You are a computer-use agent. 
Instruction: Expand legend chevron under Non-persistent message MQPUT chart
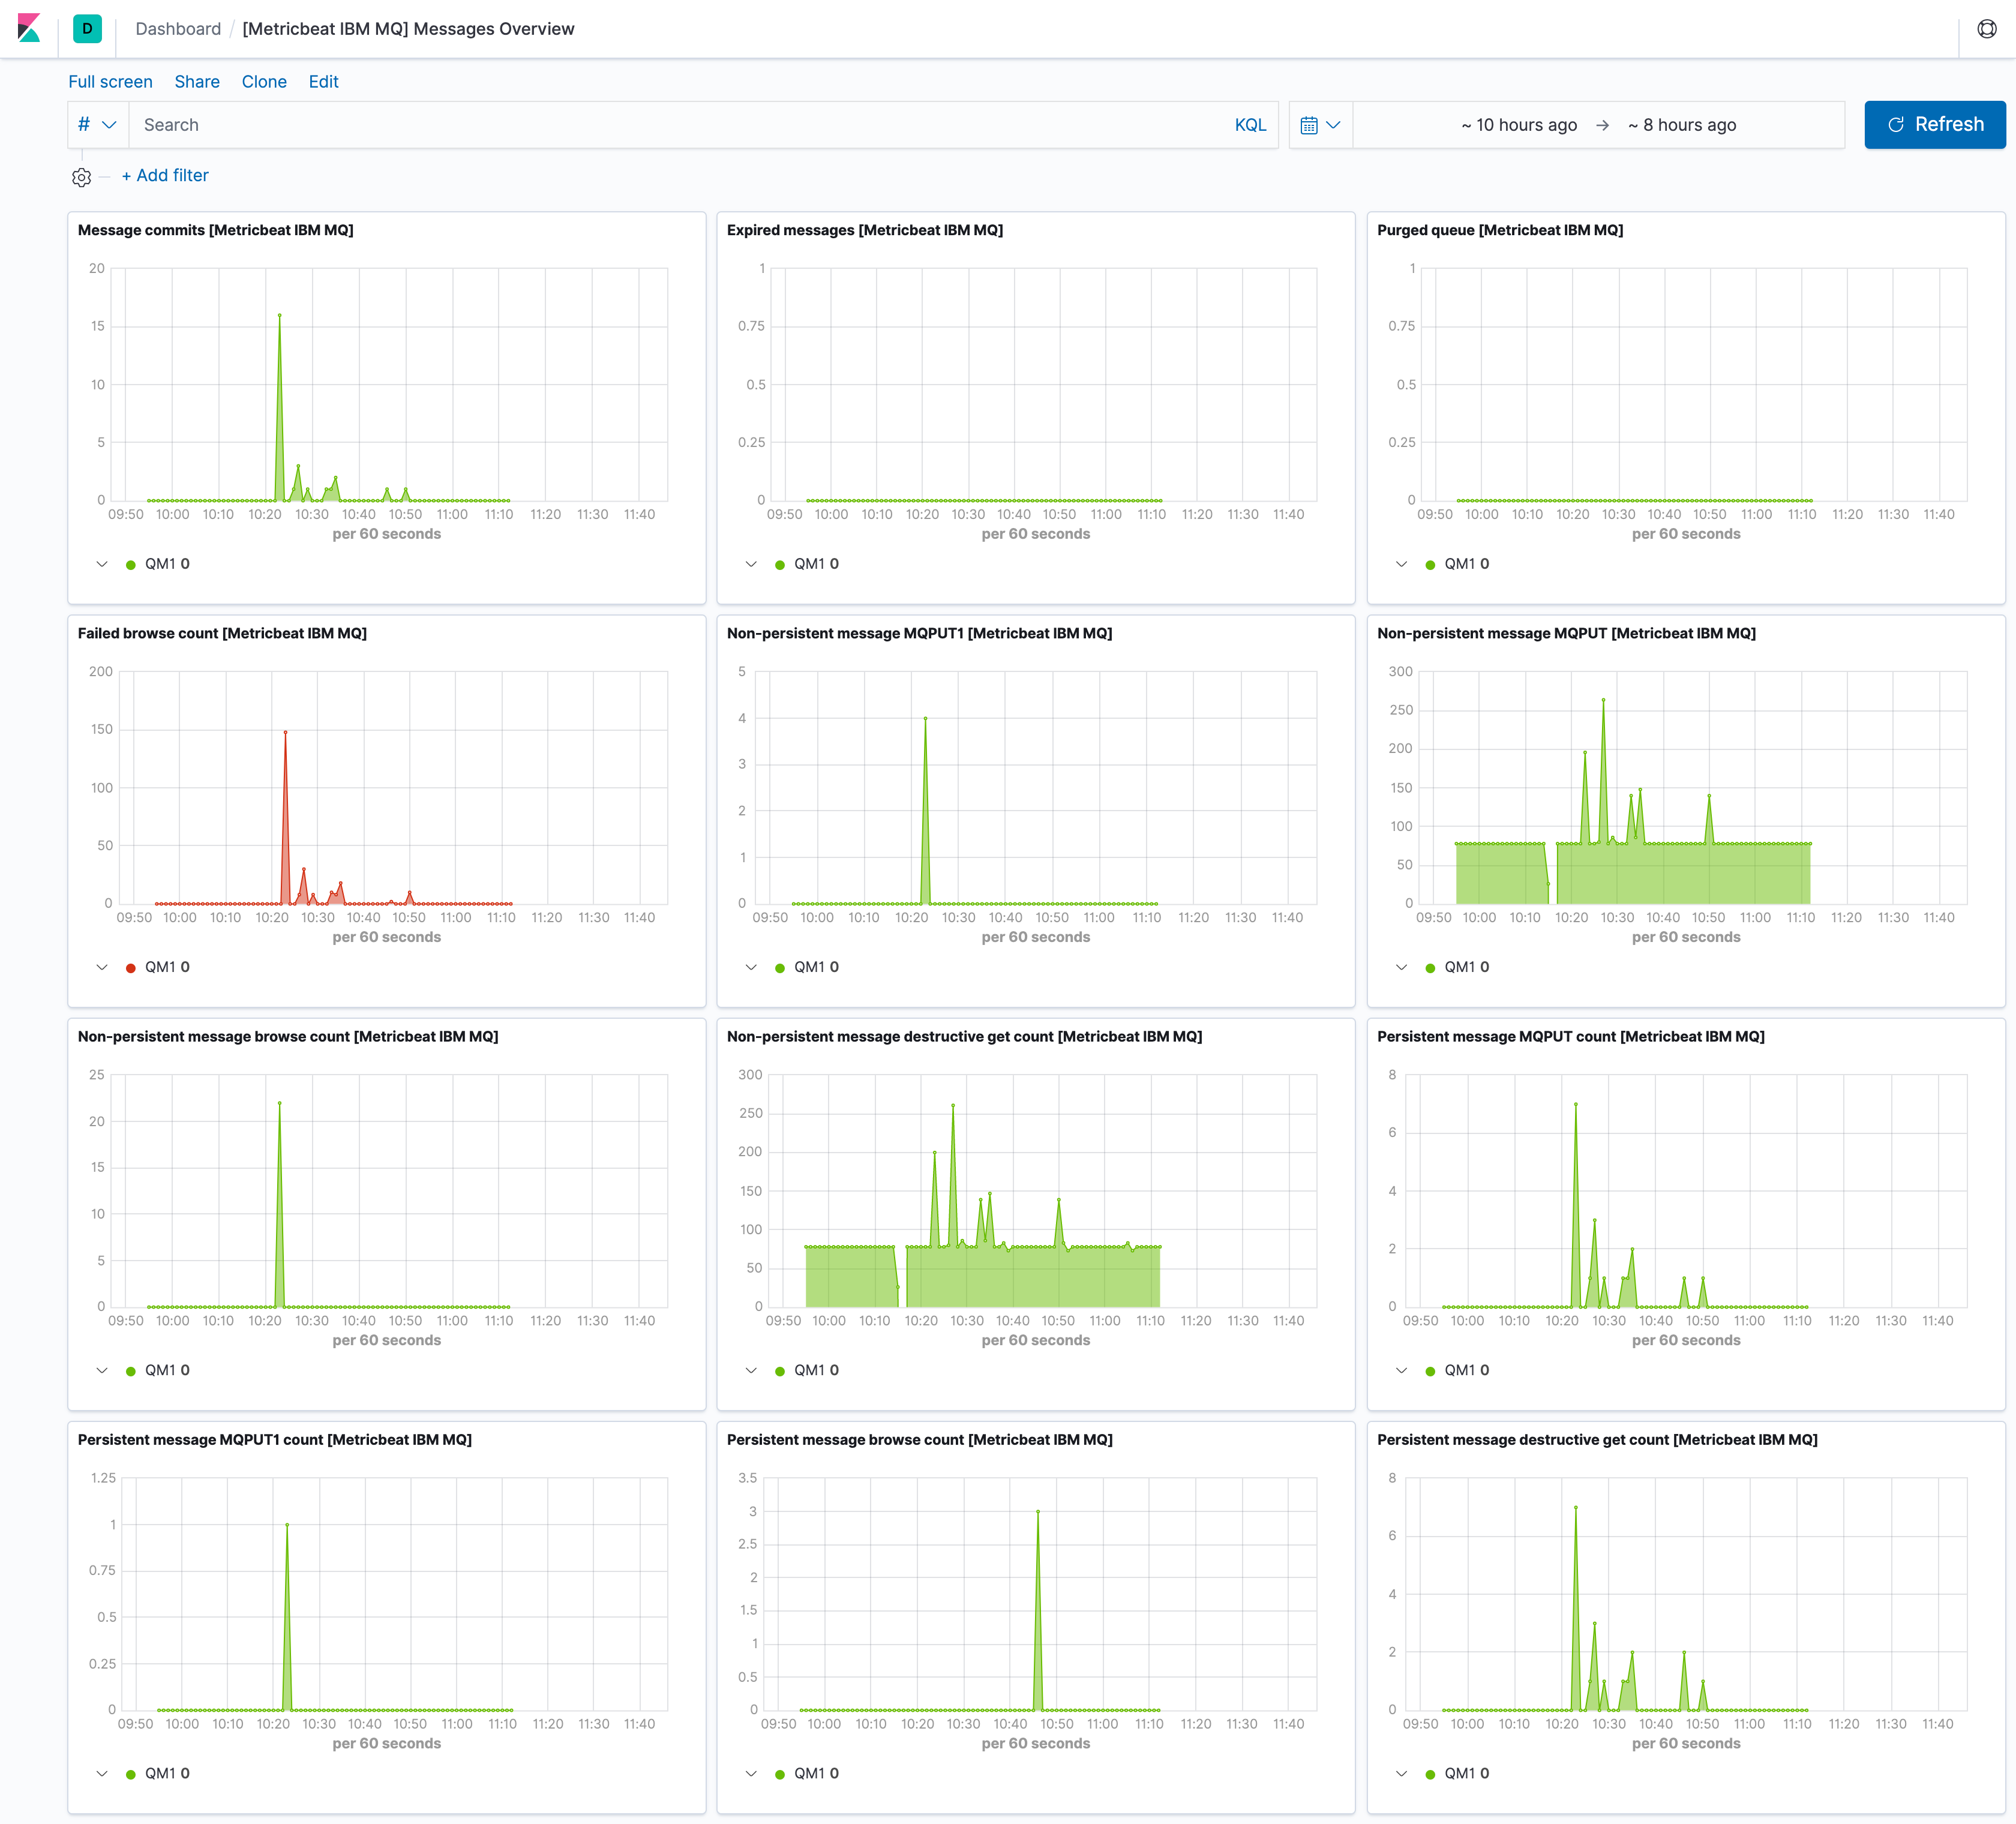(1401, 966)
